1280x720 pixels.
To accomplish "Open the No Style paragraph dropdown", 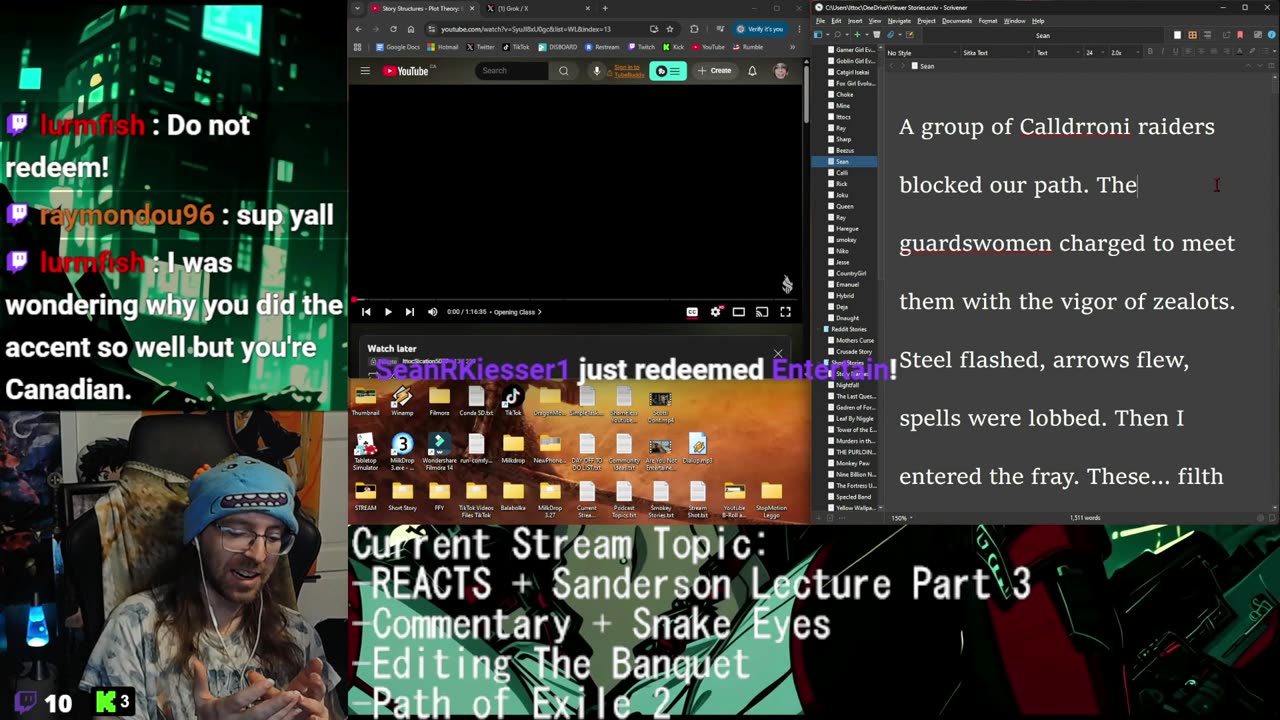I will click(922, 53).
